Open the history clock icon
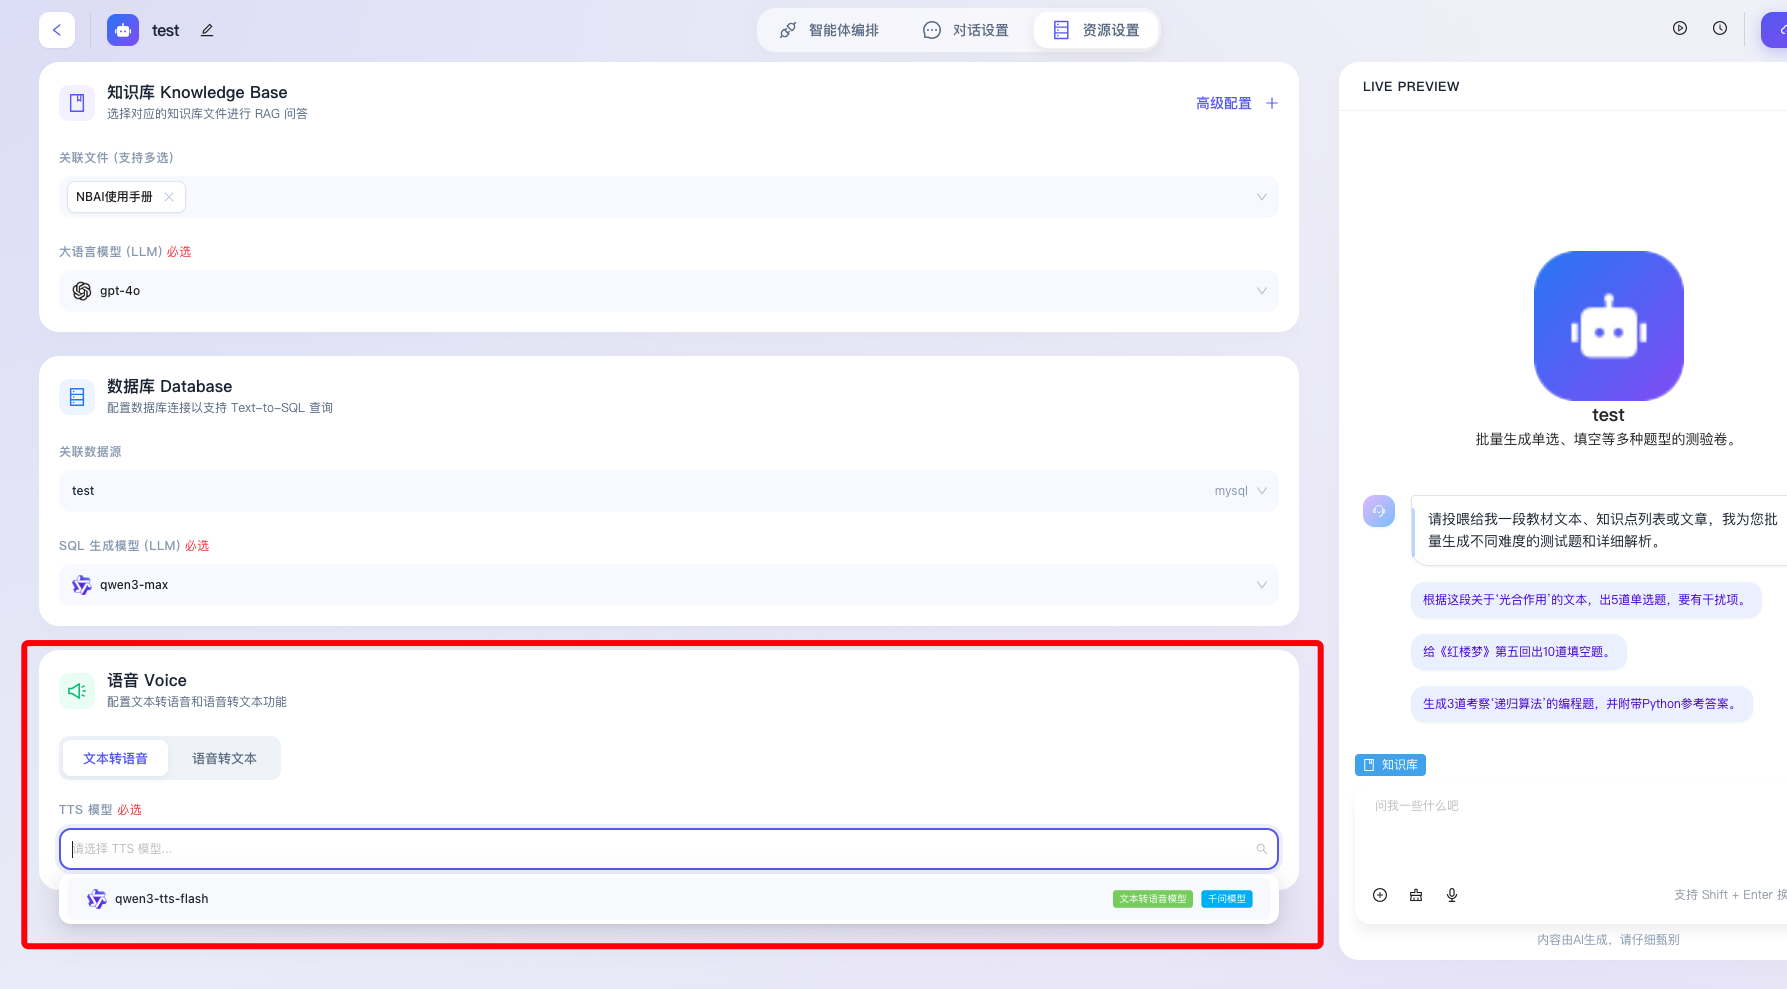The height and width of the screenshot is (989, 1787). click(x=1720, y=29)
